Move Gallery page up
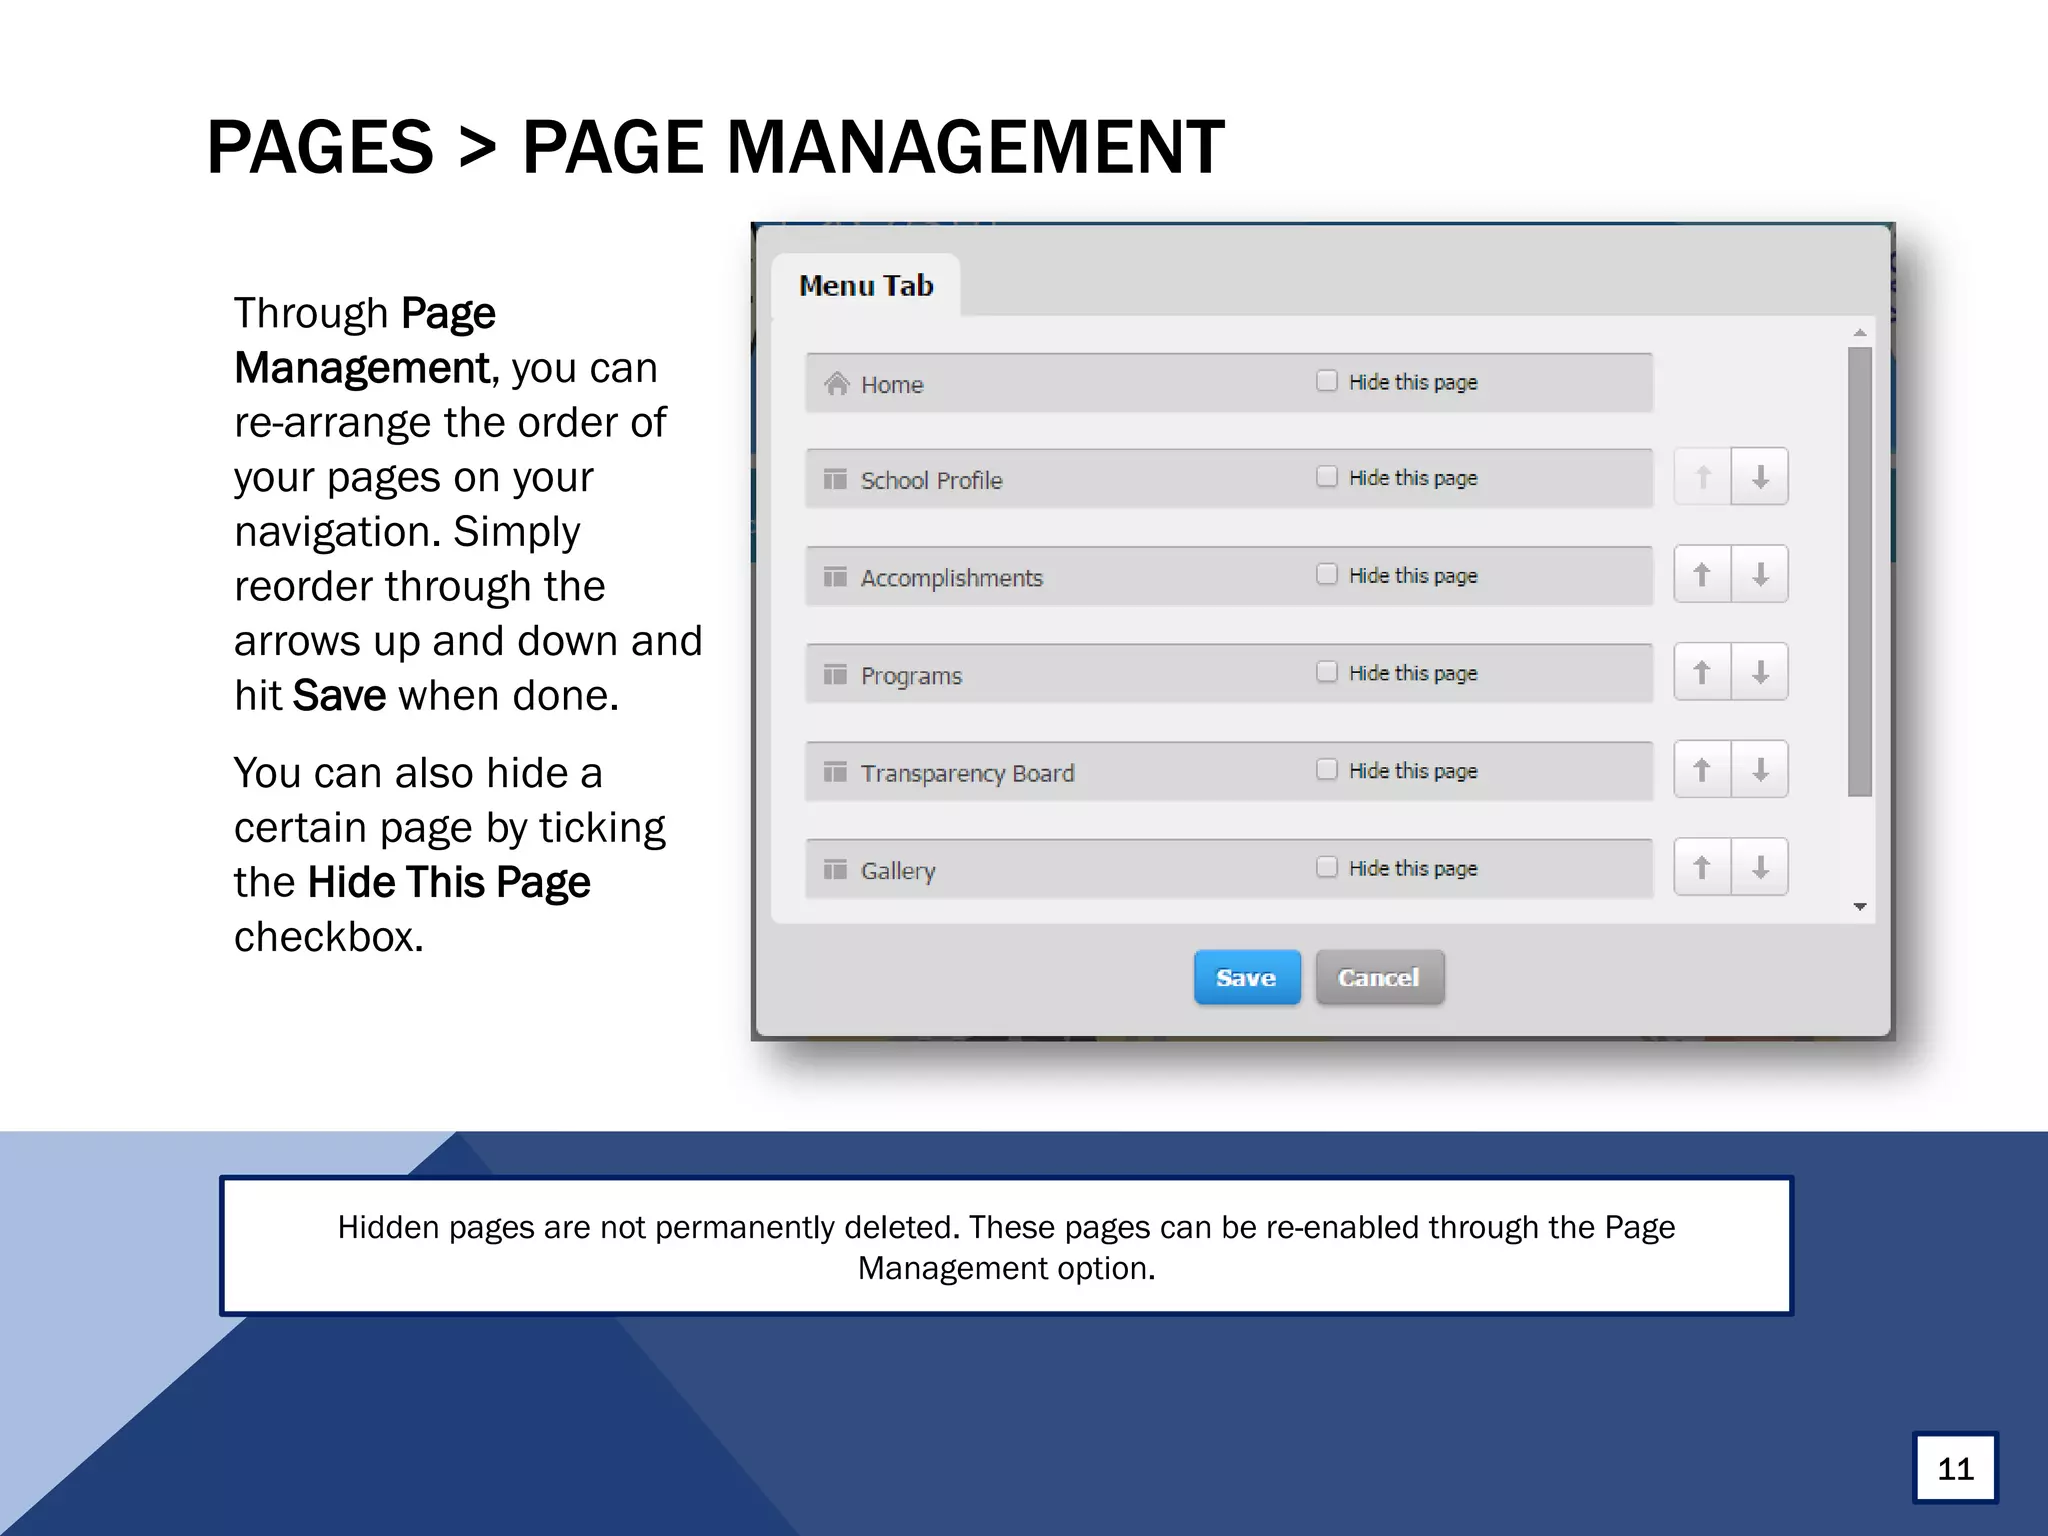 (x=1702, y=867)
